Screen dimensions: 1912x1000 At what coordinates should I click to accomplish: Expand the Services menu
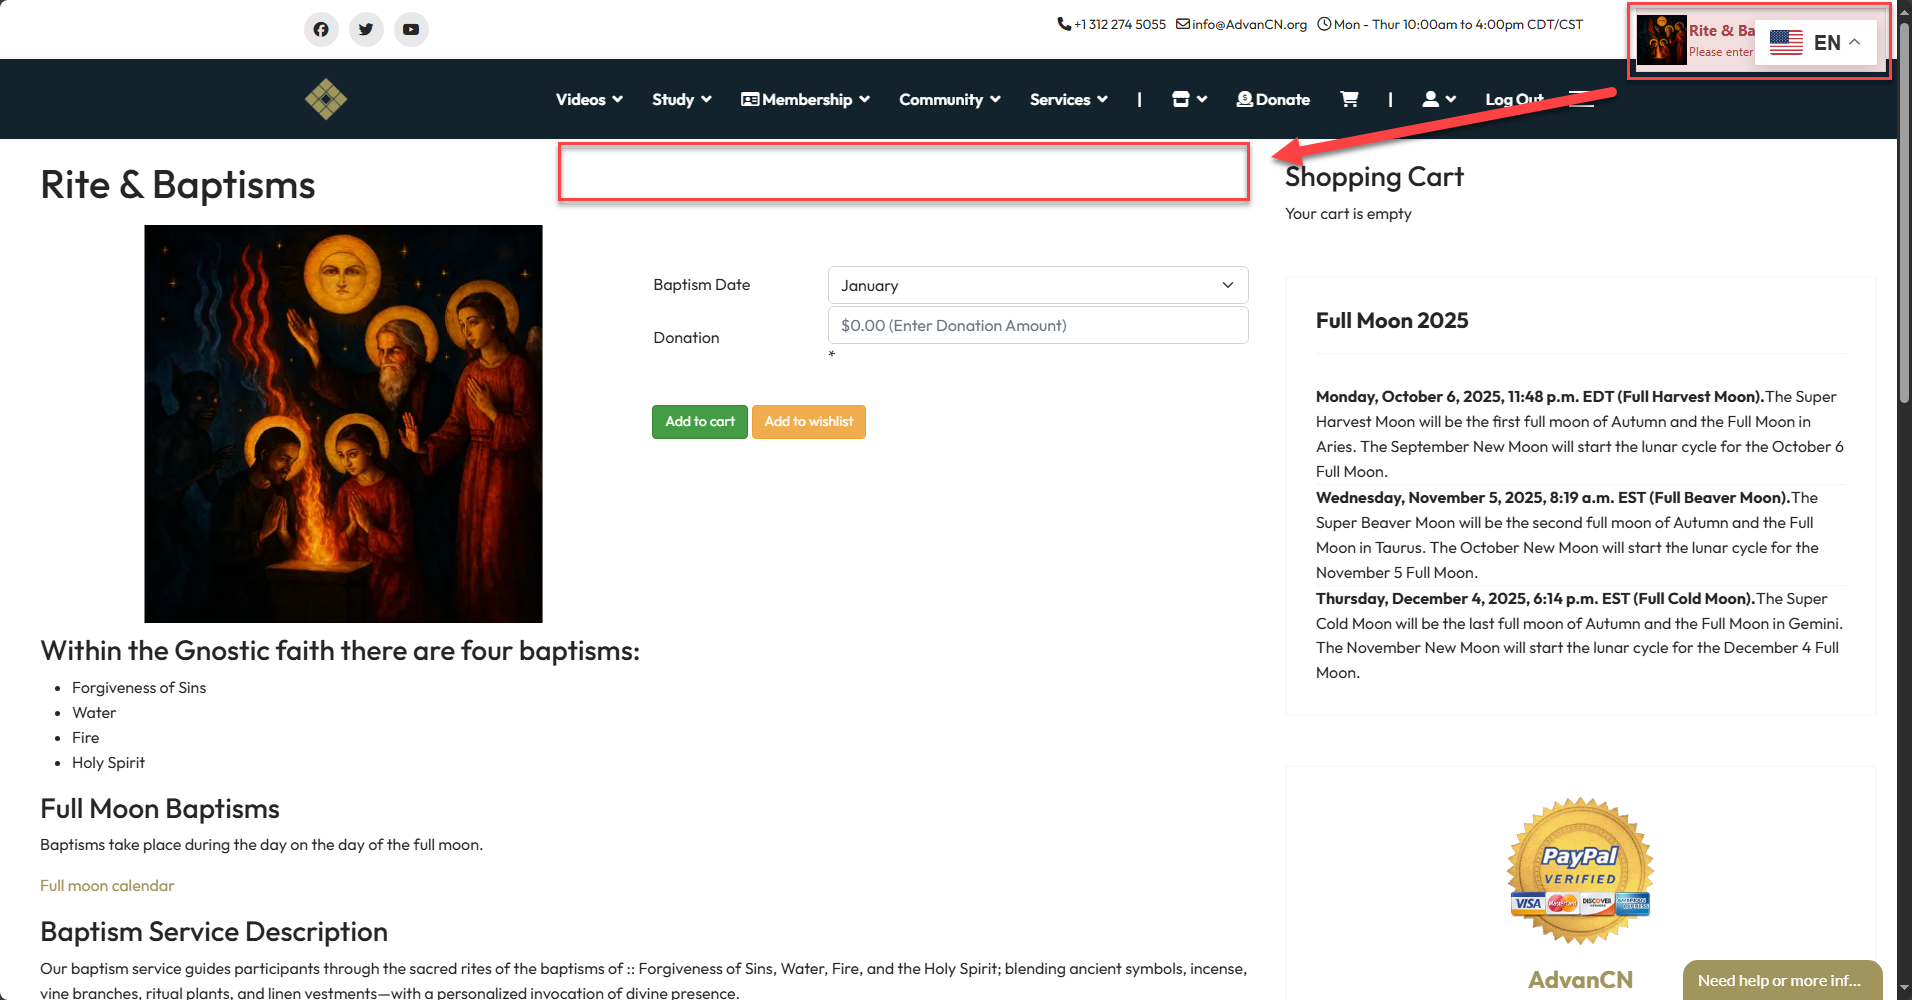pyautogui.click(x=1069, y=99)
